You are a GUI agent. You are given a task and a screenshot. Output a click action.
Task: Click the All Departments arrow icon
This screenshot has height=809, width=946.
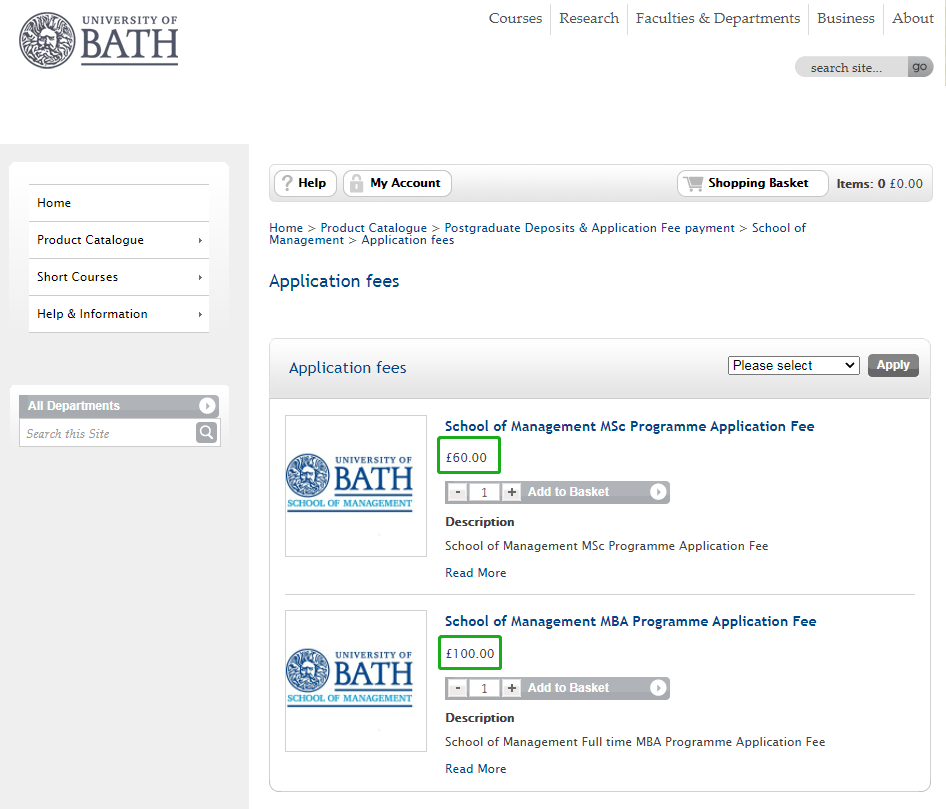[x=207, y=405]
